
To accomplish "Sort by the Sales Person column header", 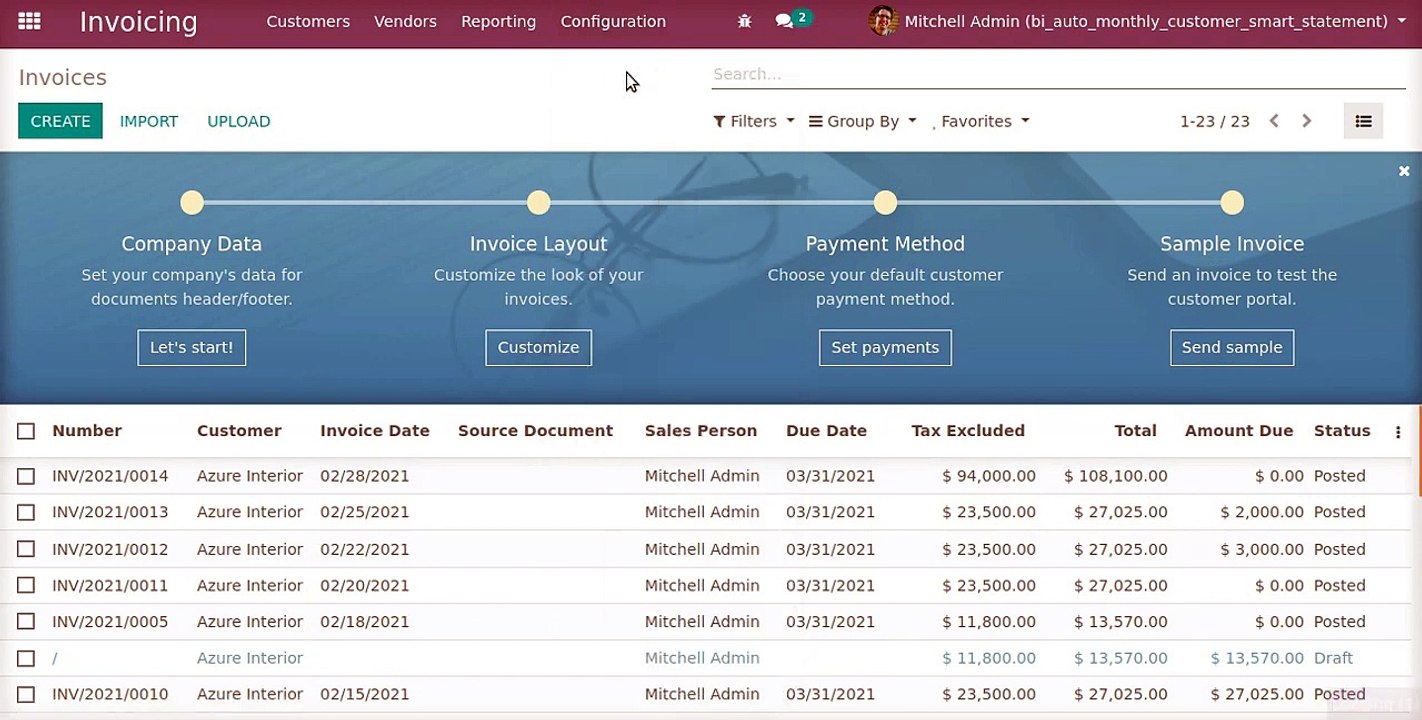I will 701,431.
